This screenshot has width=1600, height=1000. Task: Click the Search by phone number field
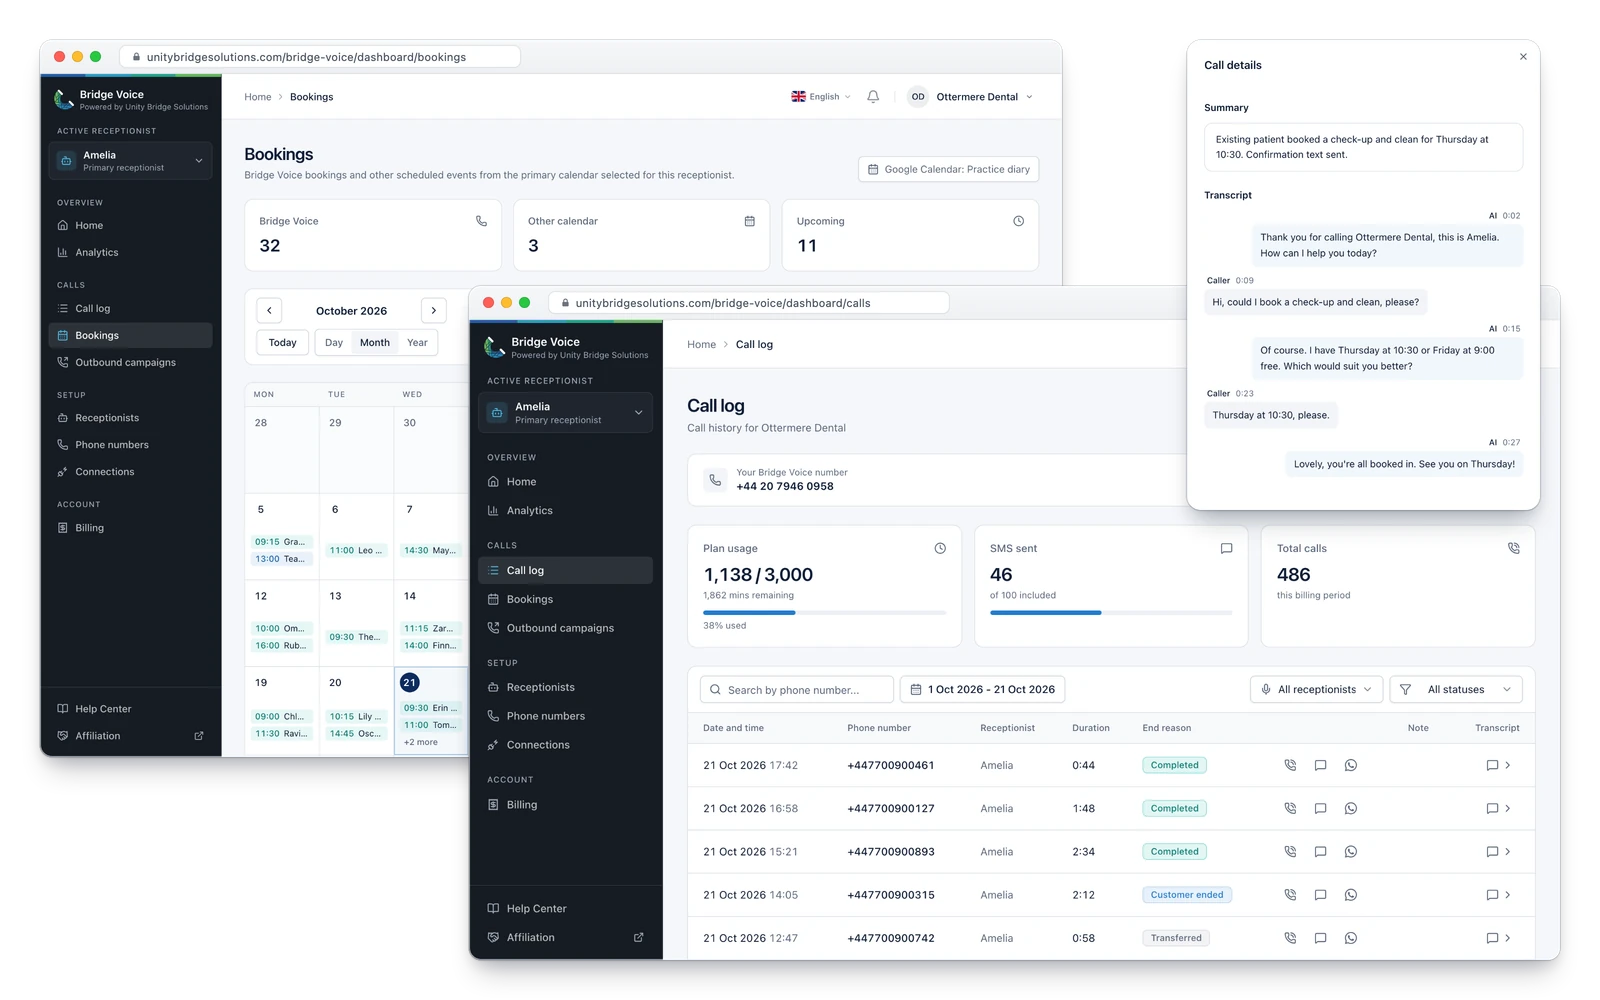point(796,689)
